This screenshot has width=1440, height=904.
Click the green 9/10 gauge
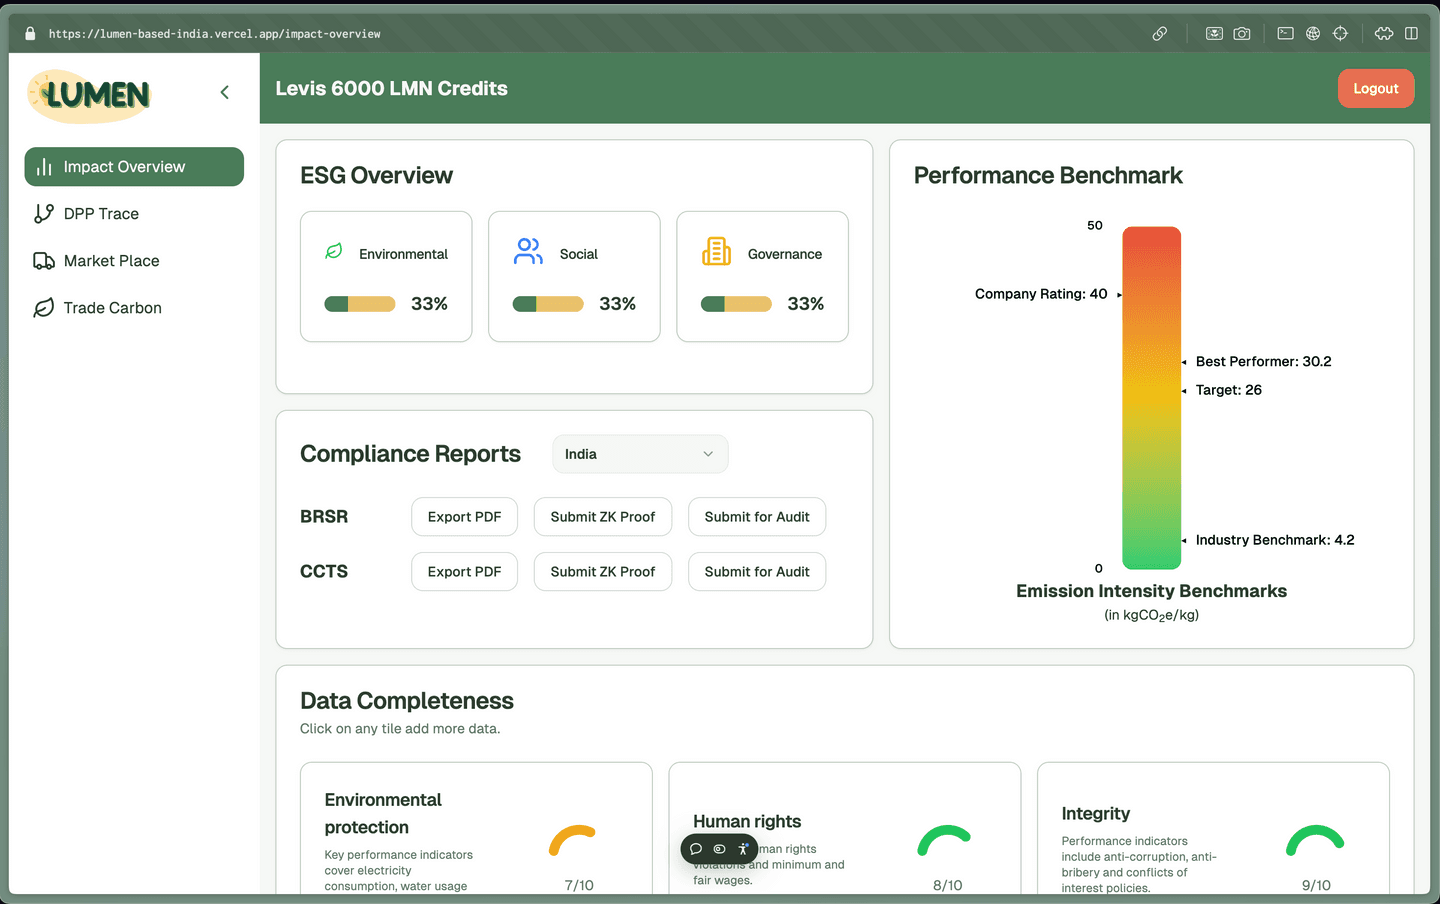tap(1315, 842)
